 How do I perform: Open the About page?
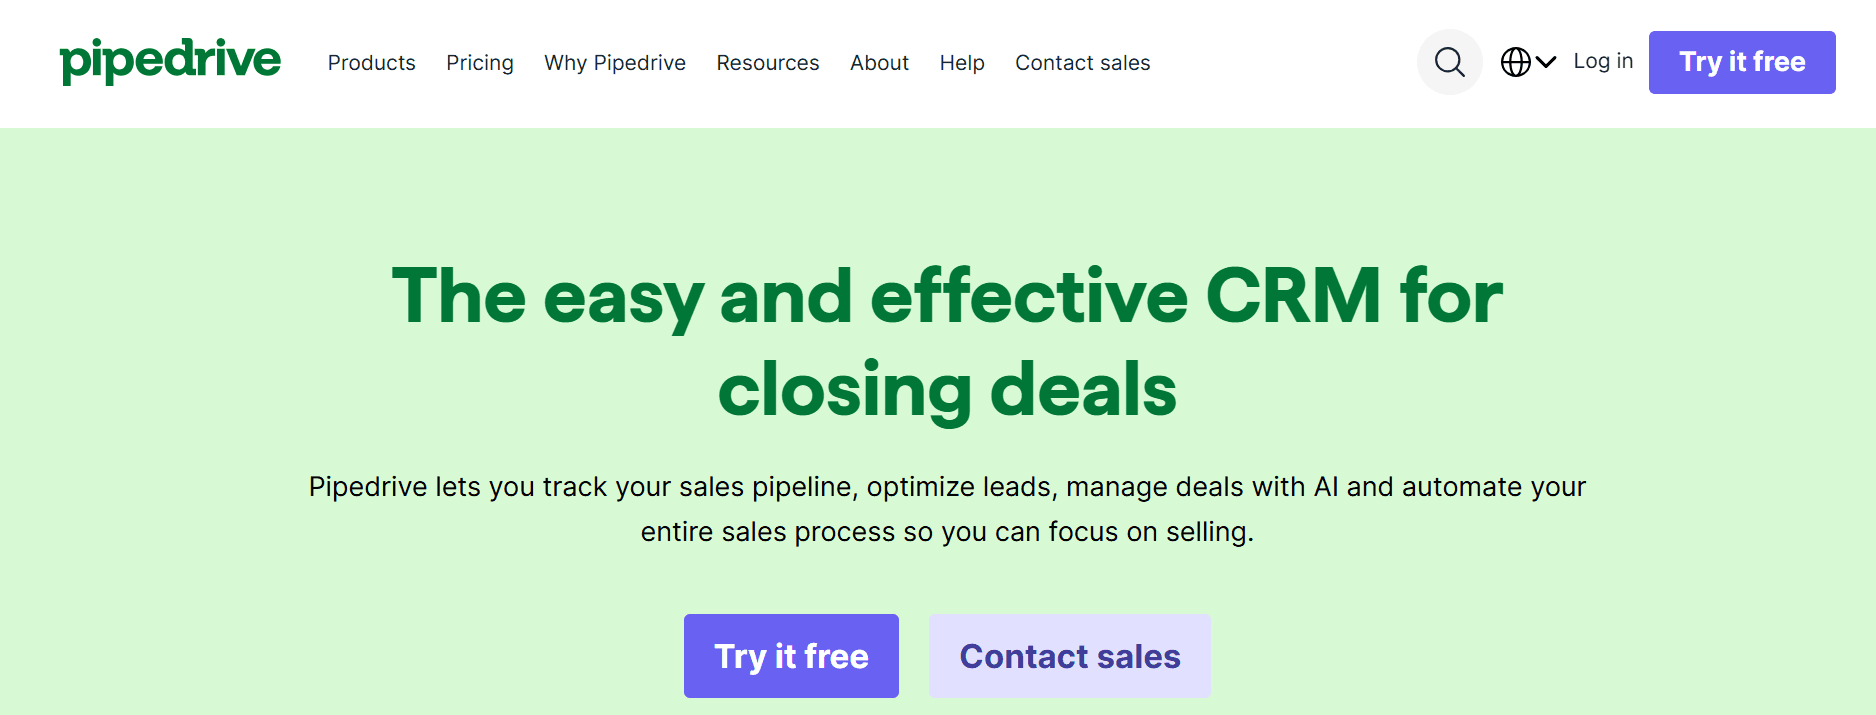pyautogui.click(x=878, y=63)
